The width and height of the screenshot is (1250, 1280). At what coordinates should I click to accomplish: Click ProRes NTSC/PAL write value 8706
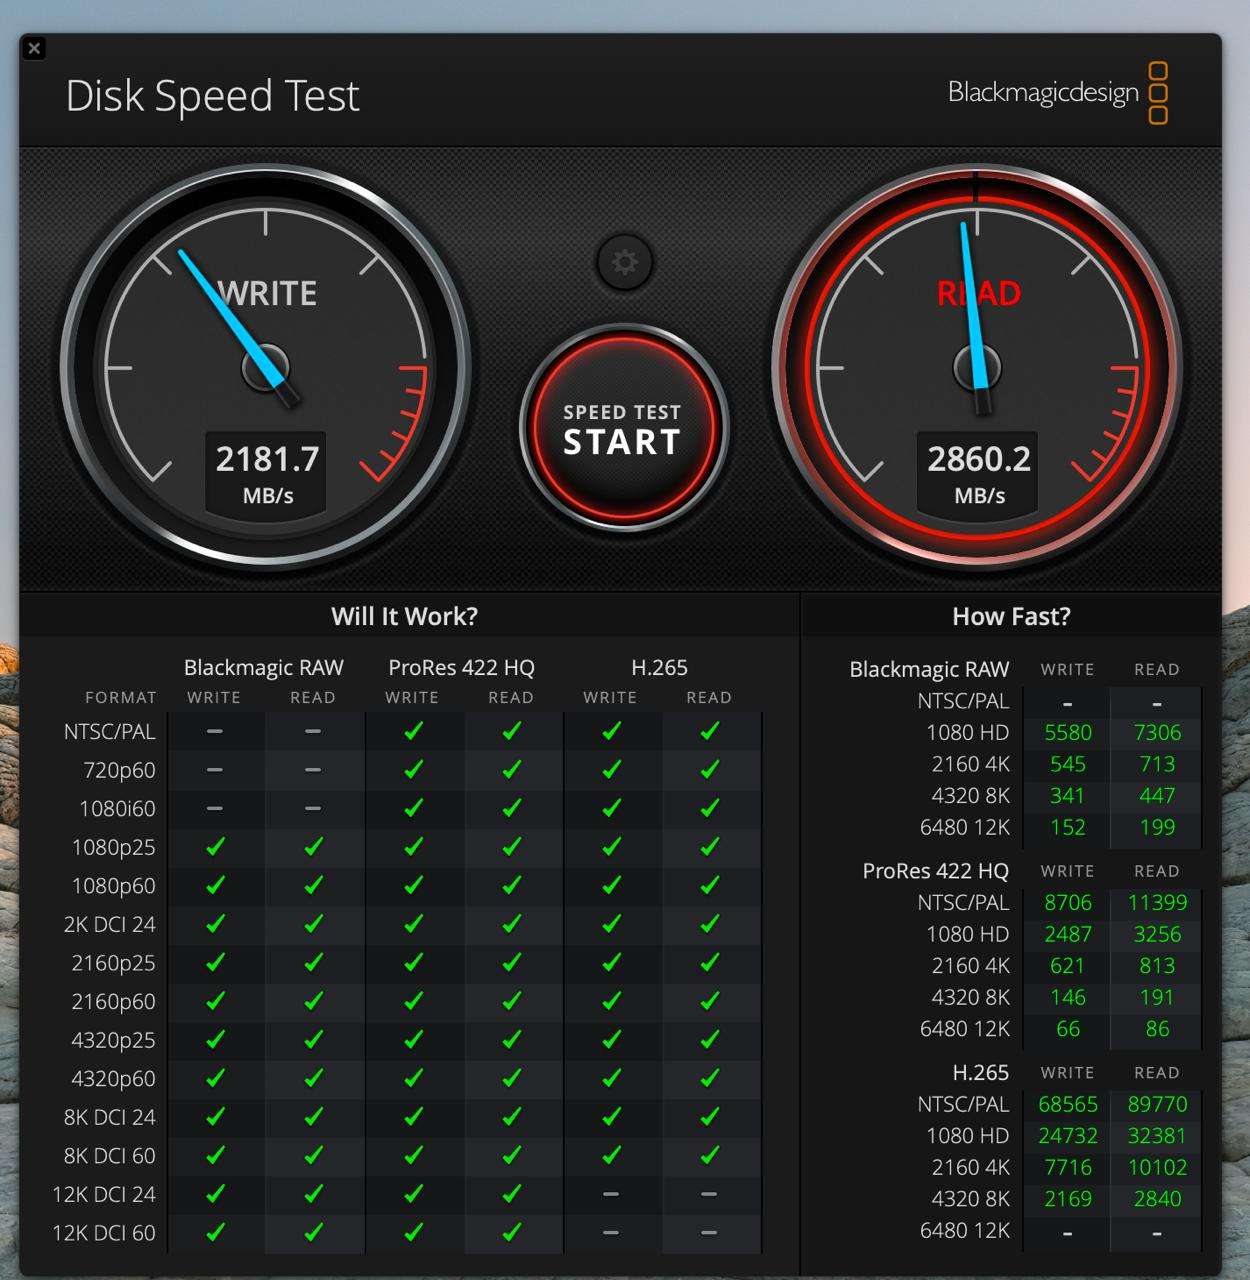point(1067,902)
